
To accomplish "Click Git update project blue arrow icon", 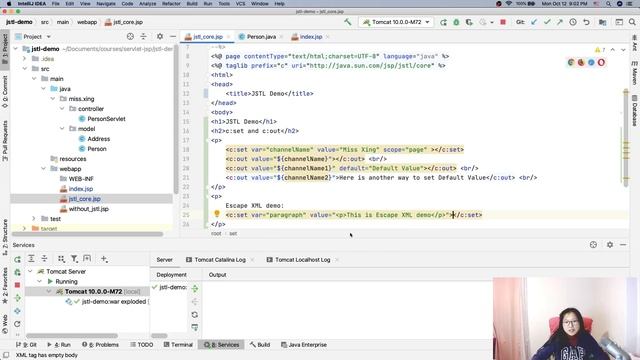I will tap(534, 22).
